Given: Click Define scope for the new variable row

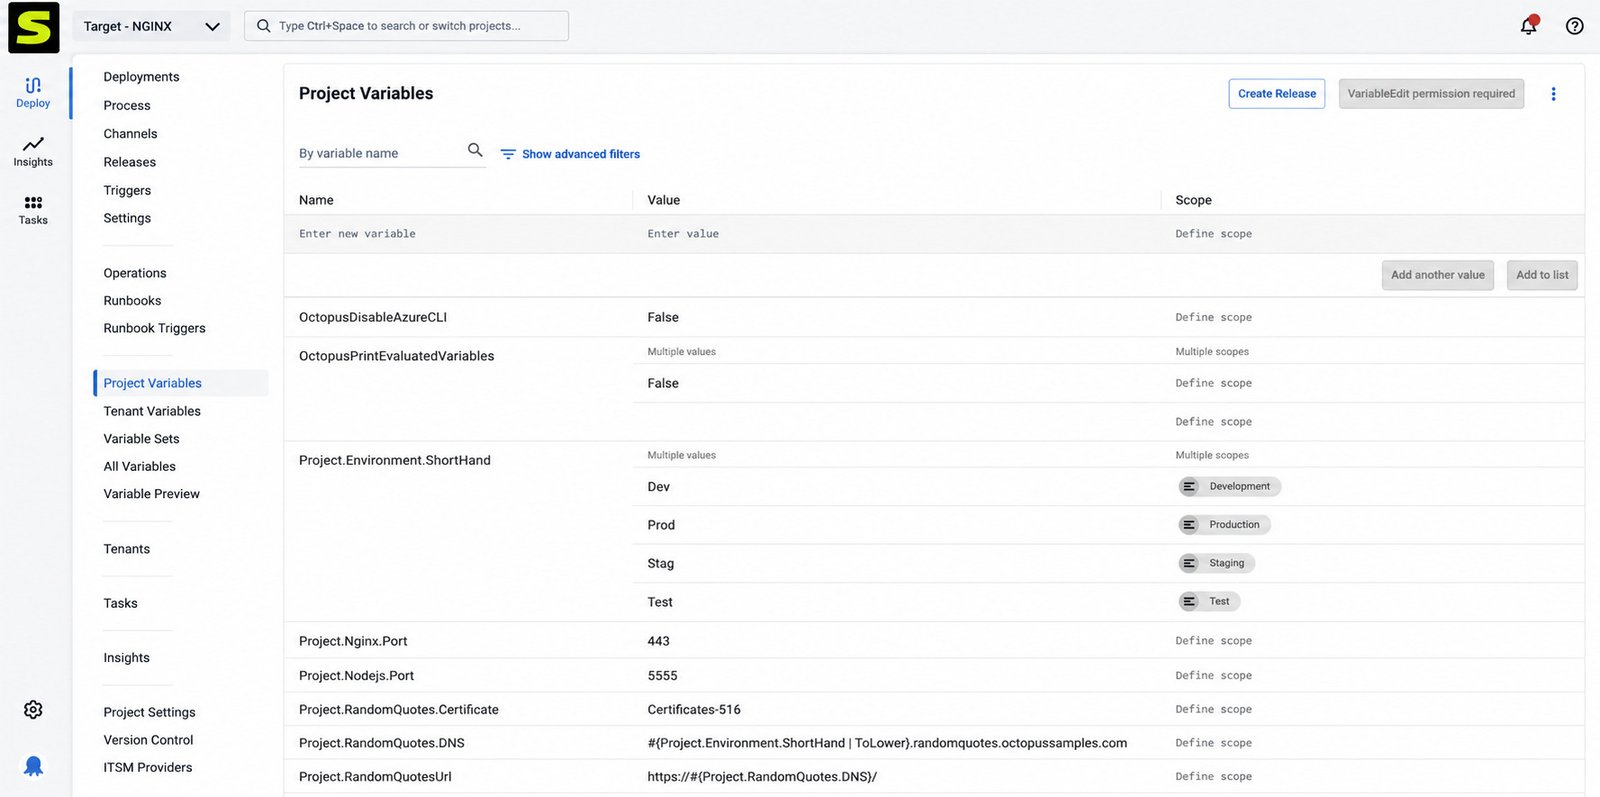Looking at the screenshot, I should coord(1213,234).
